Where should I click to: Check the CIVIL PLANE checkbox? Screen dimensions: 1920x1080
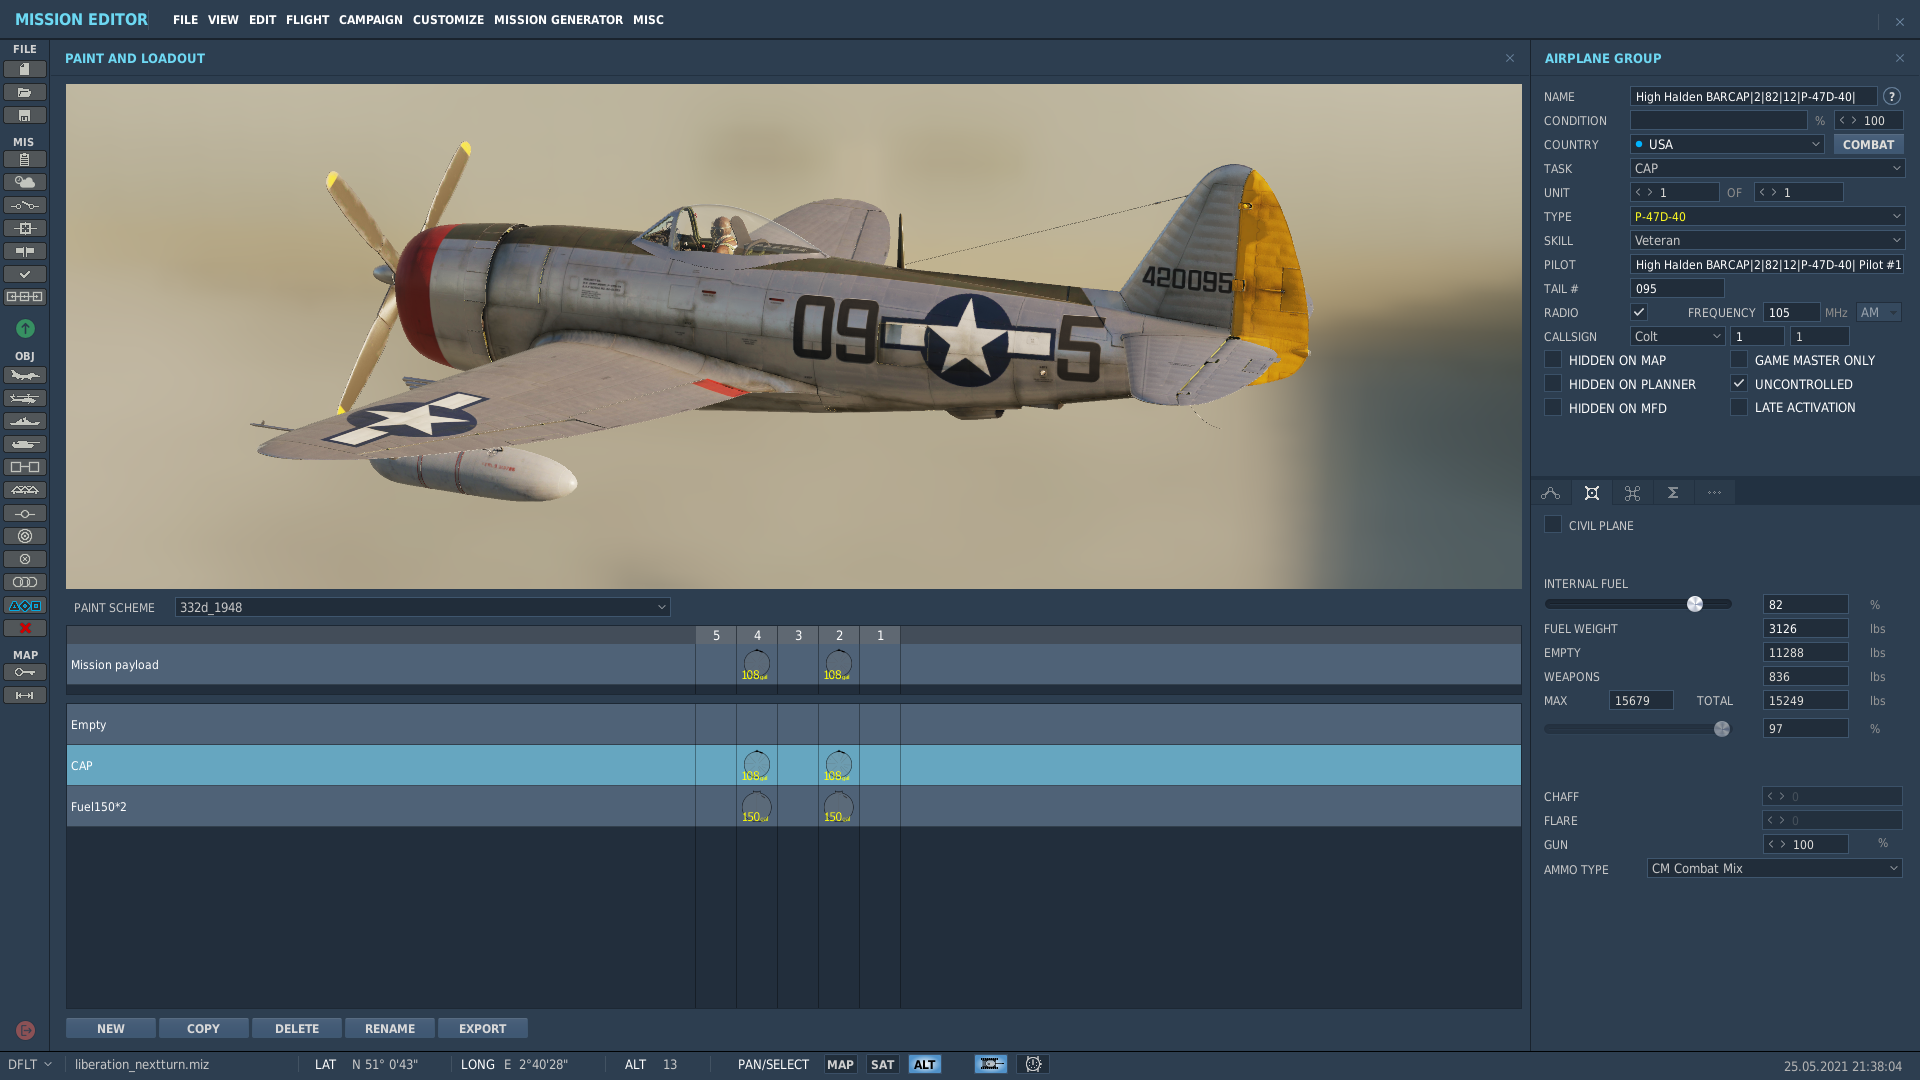(x=1553, y=524)
